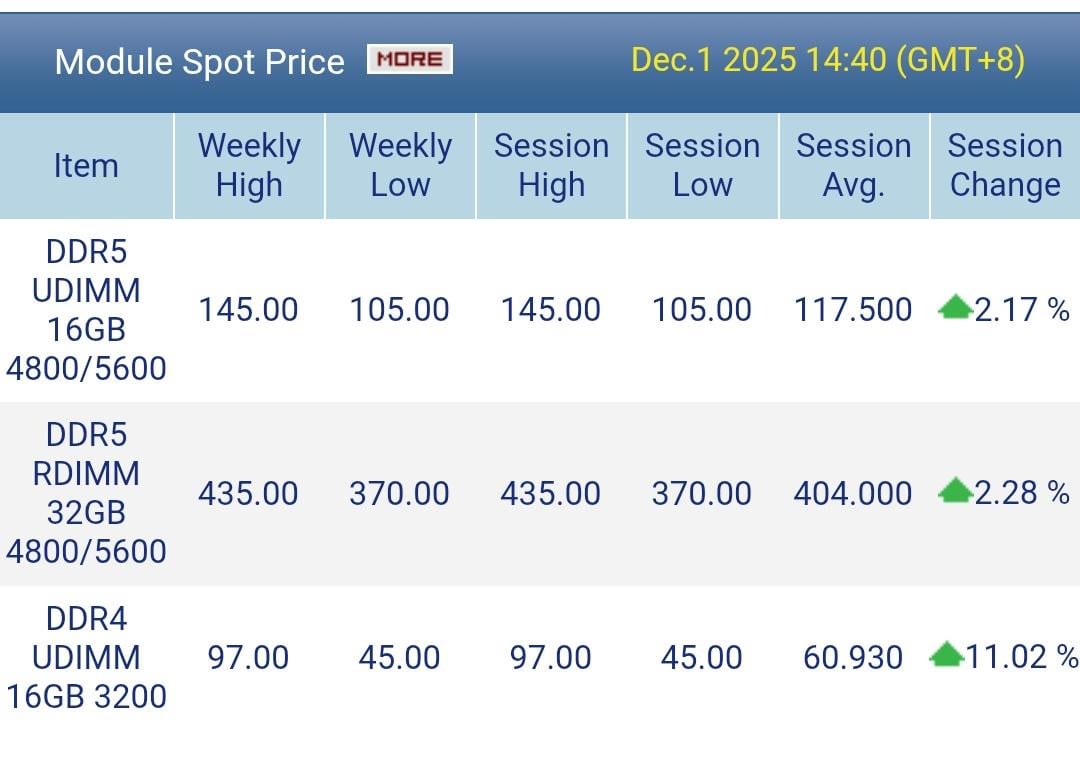
Task: Open the Module Spot Price heading
Action: [200, 62]
